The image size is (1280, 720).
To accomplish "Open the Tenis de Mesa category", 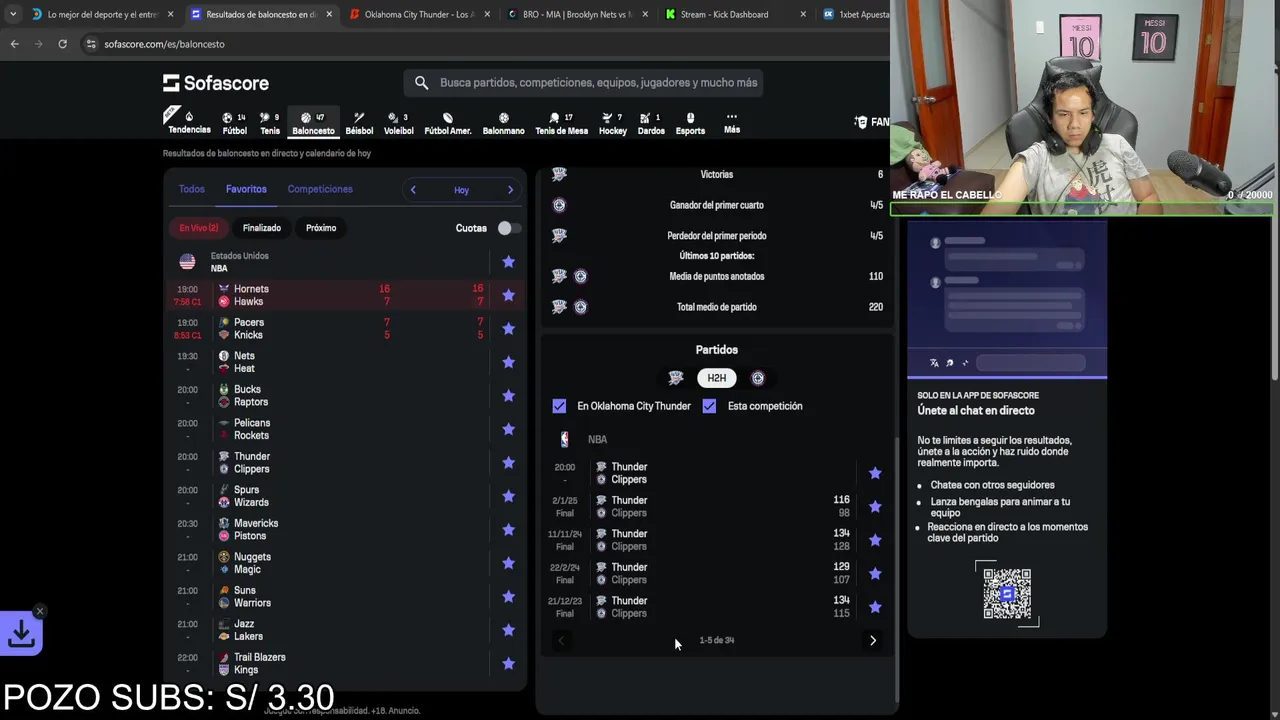I will [561, 123].
